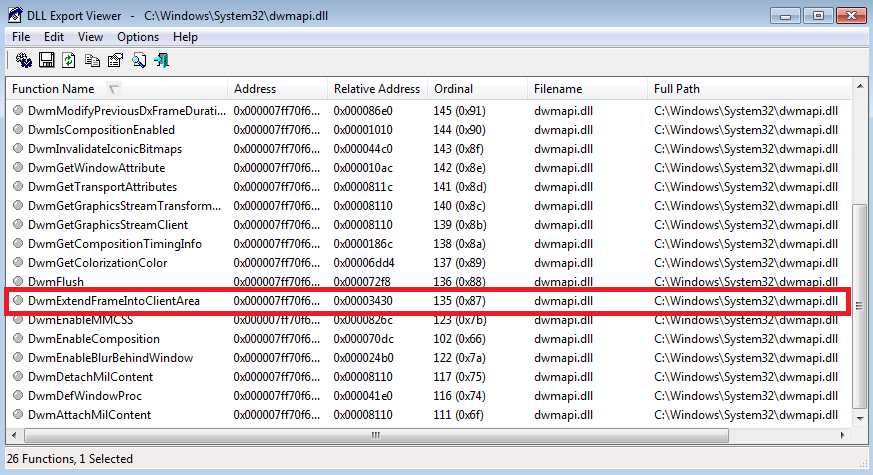Open the Properties toolbar icon
This screenshot has width=873, height=475.
(x=115, y=61)
